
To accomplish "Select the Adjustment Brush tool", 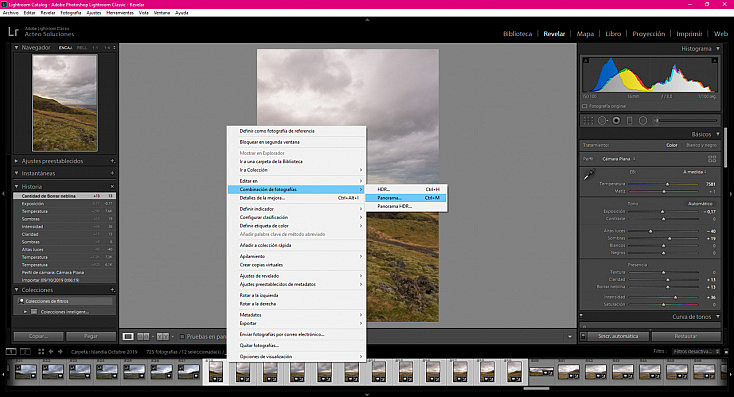I will (x=686, y=121).
